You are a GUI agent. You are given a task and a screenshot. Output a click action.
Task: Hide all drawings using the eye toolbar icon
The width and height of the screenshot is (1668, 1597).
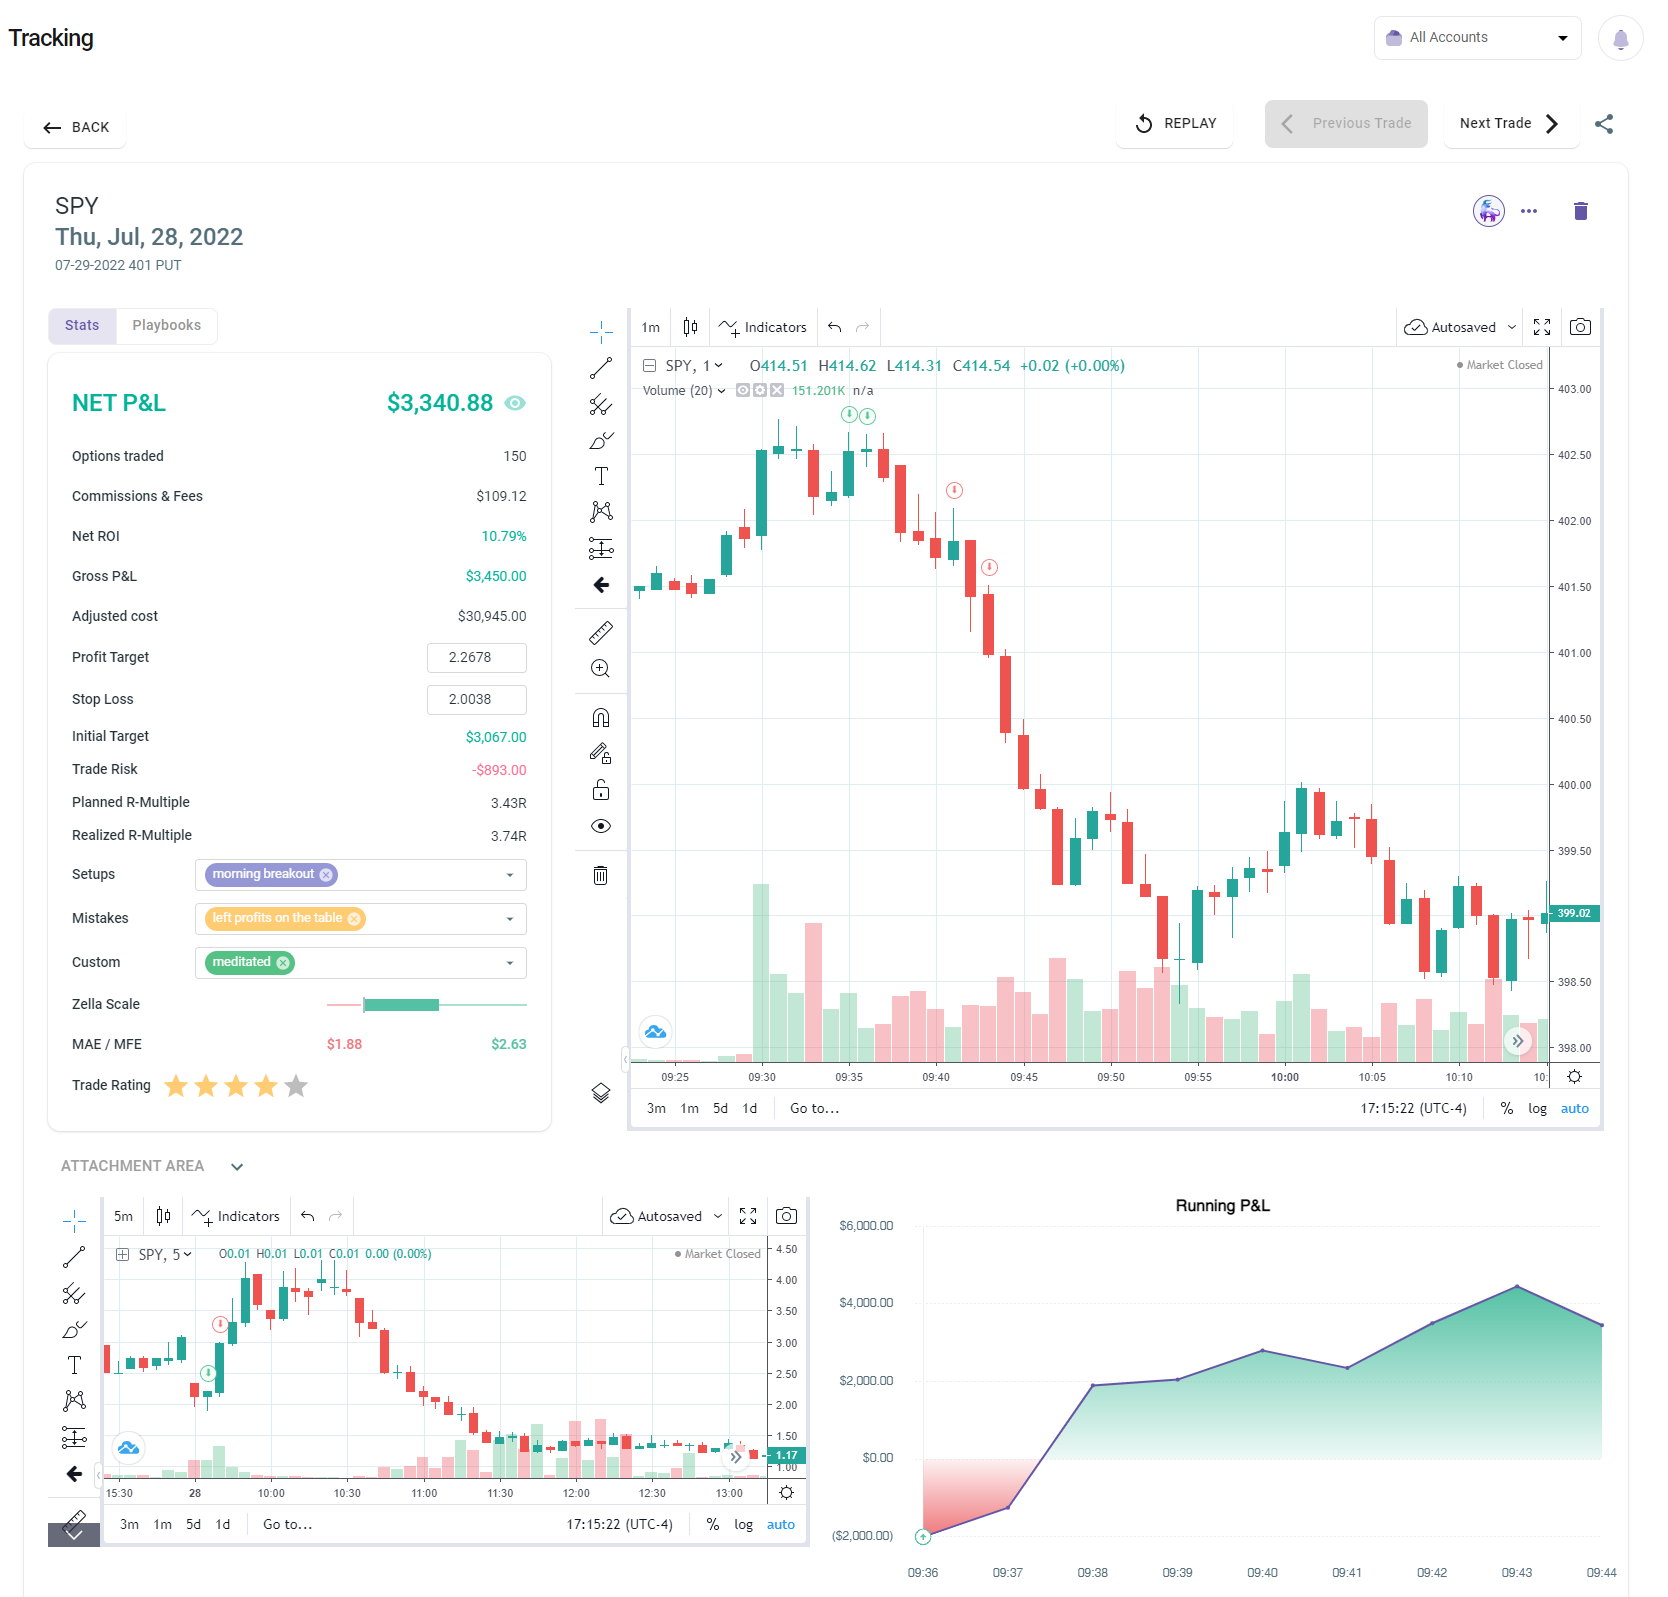[600, 825]
